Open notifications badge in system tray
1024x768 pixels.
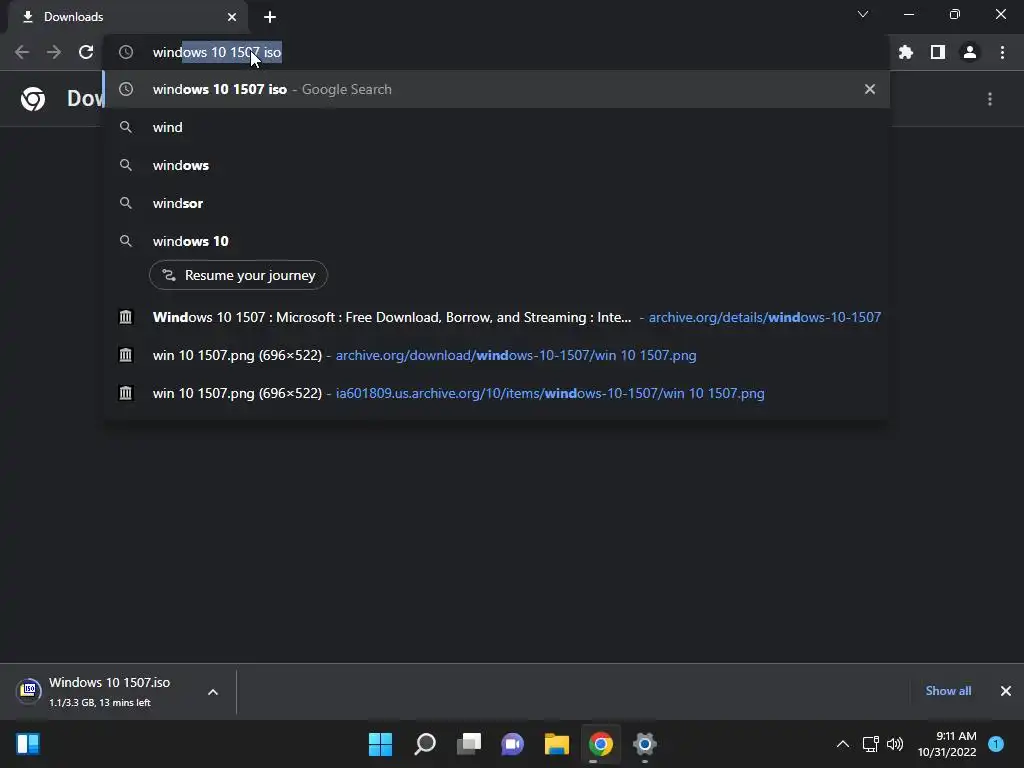click(996, 744)
